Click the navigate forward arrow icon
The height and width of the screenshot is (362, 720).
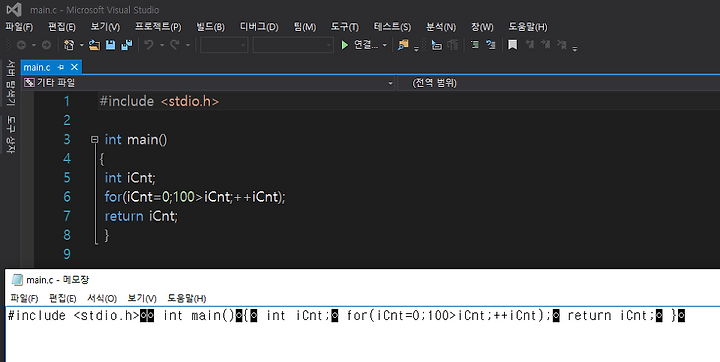(46, 45)
